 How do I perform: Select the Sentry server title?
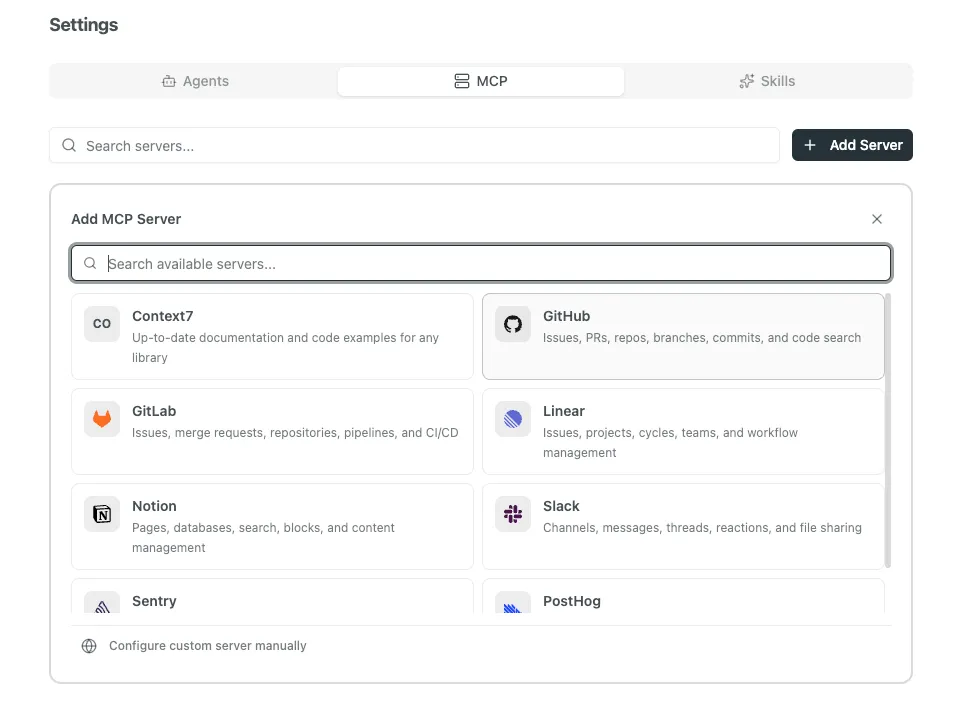(154, 601)
